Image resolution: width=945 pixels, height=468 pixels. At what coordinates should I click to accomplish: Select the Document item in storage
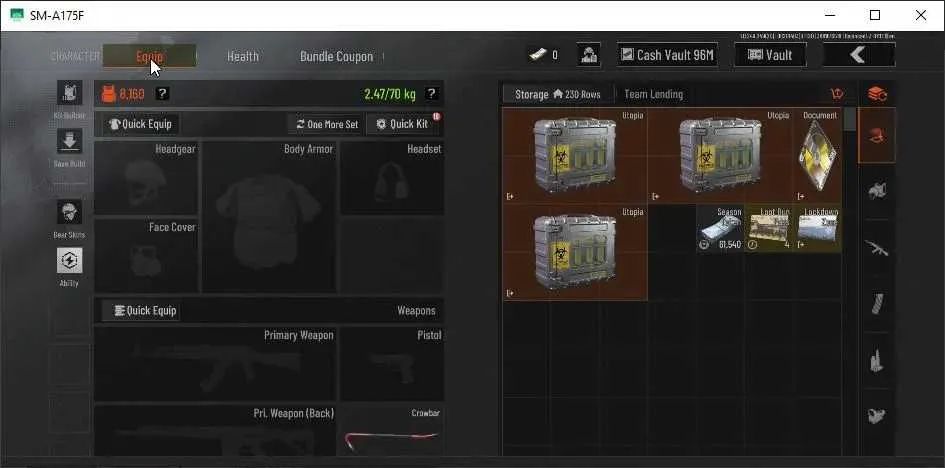[x=817, y=156]
